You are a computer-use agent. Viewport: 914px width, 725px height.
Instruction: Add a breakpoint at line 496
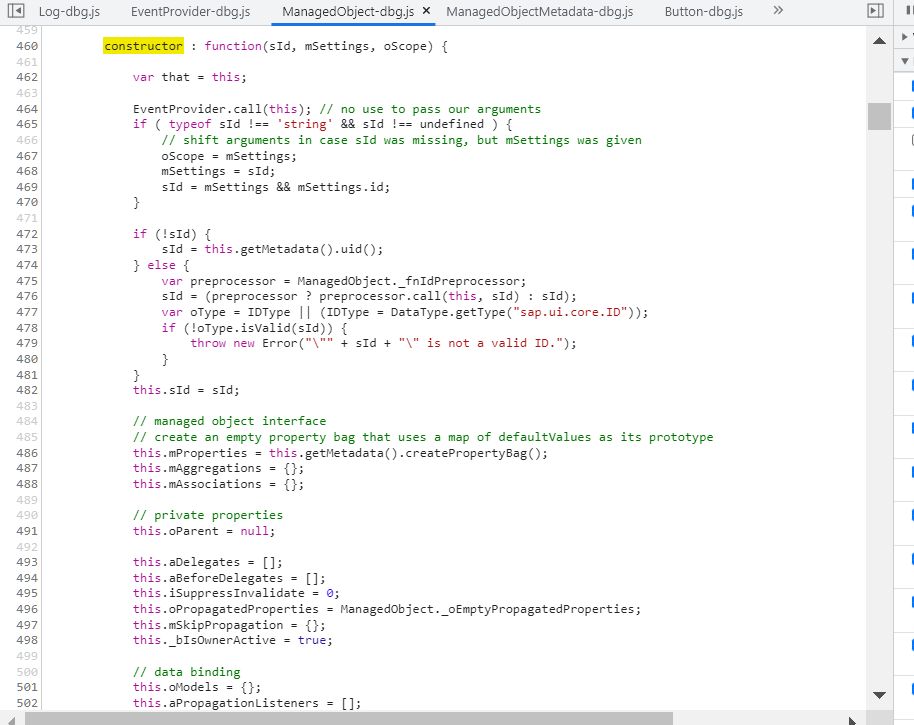[27, 609]
